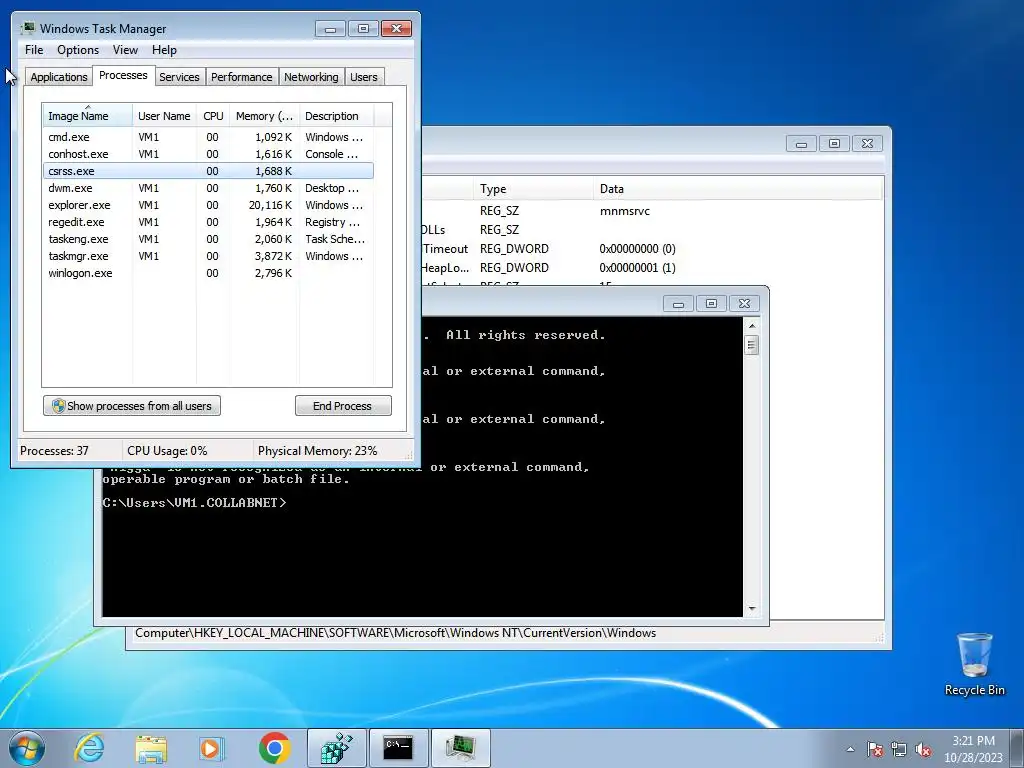This screenshot has width=1024, height=768.
Task: Click the End Process button
Action: [343, 406]
